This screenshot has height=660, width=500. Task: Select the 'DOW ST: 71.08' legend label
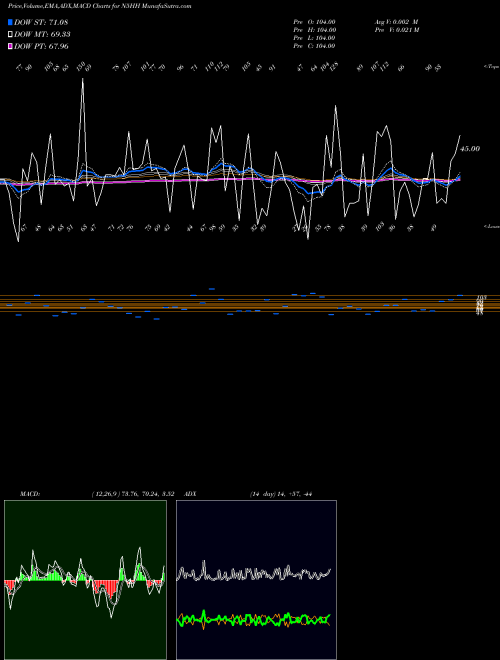pos(41,22)
